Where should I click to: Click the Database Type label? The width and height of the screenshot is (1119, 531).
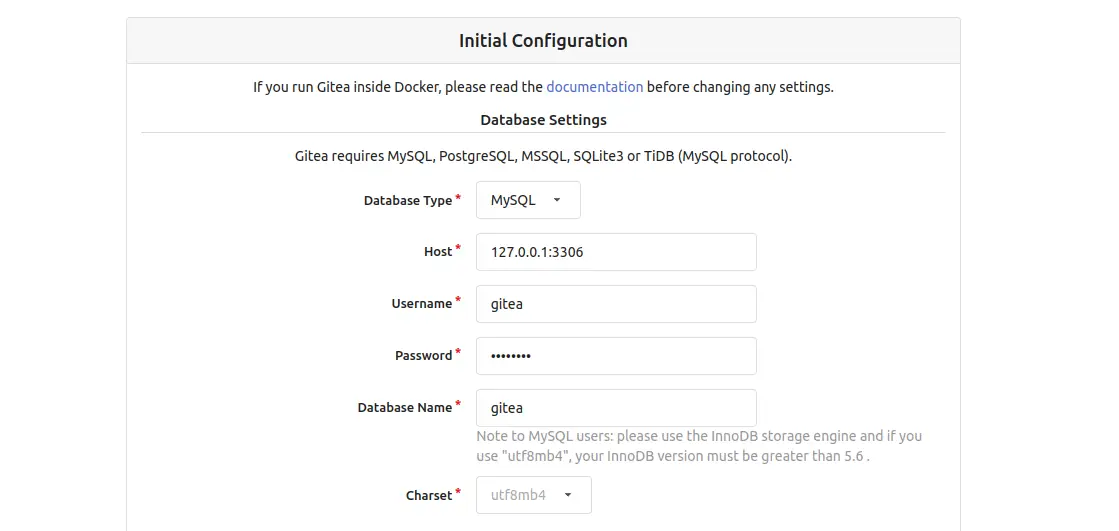click(x=408, y=201)
